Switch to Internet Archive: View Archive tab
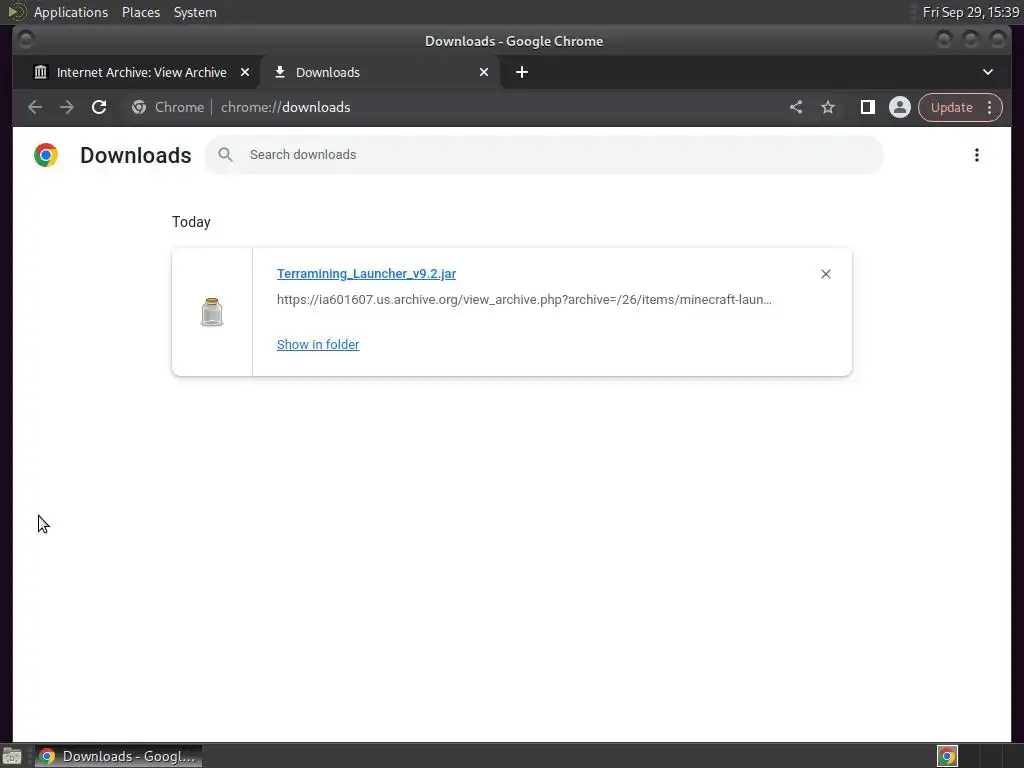1024x768 pixels. 142,72
